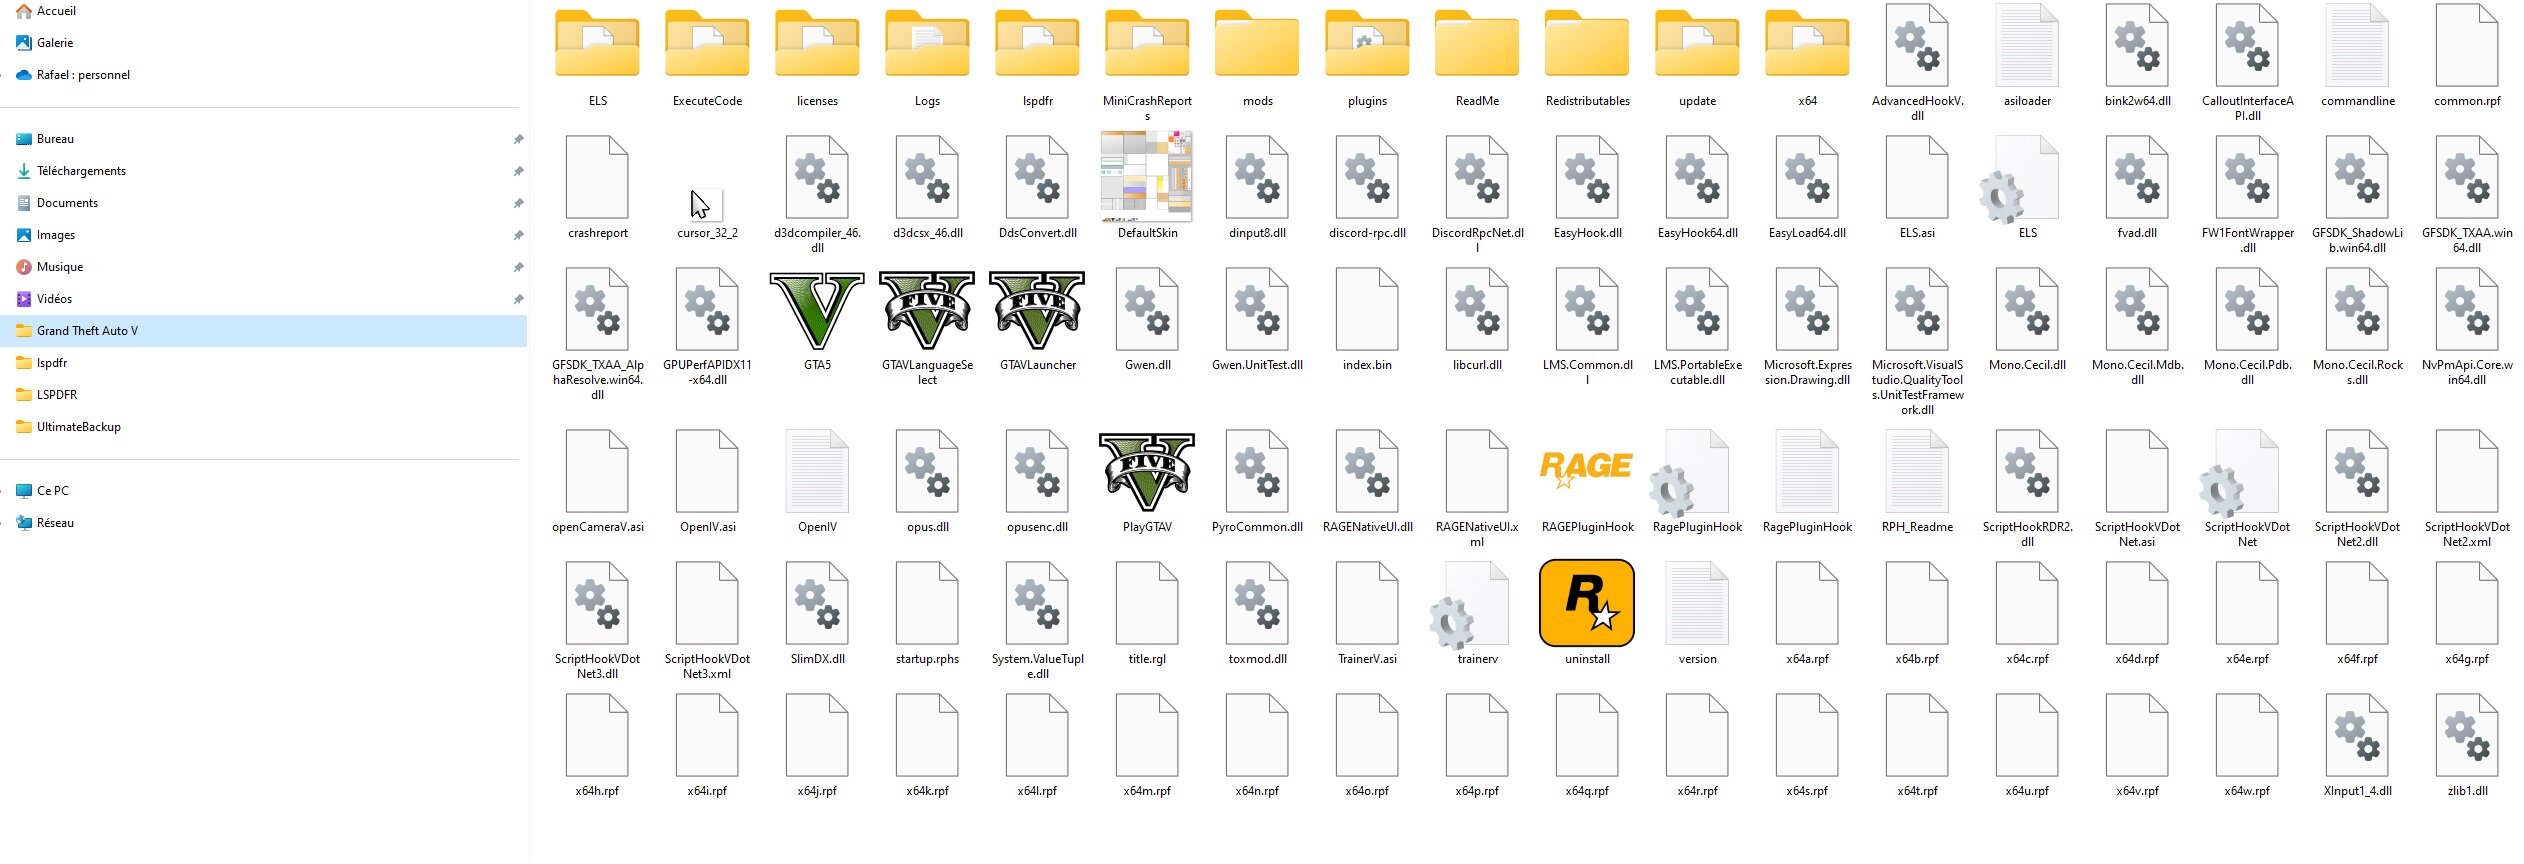The height and width of the screenshot is (864, 2524).
Task: Click the "startup.rphs" file name
Action: 927,659
